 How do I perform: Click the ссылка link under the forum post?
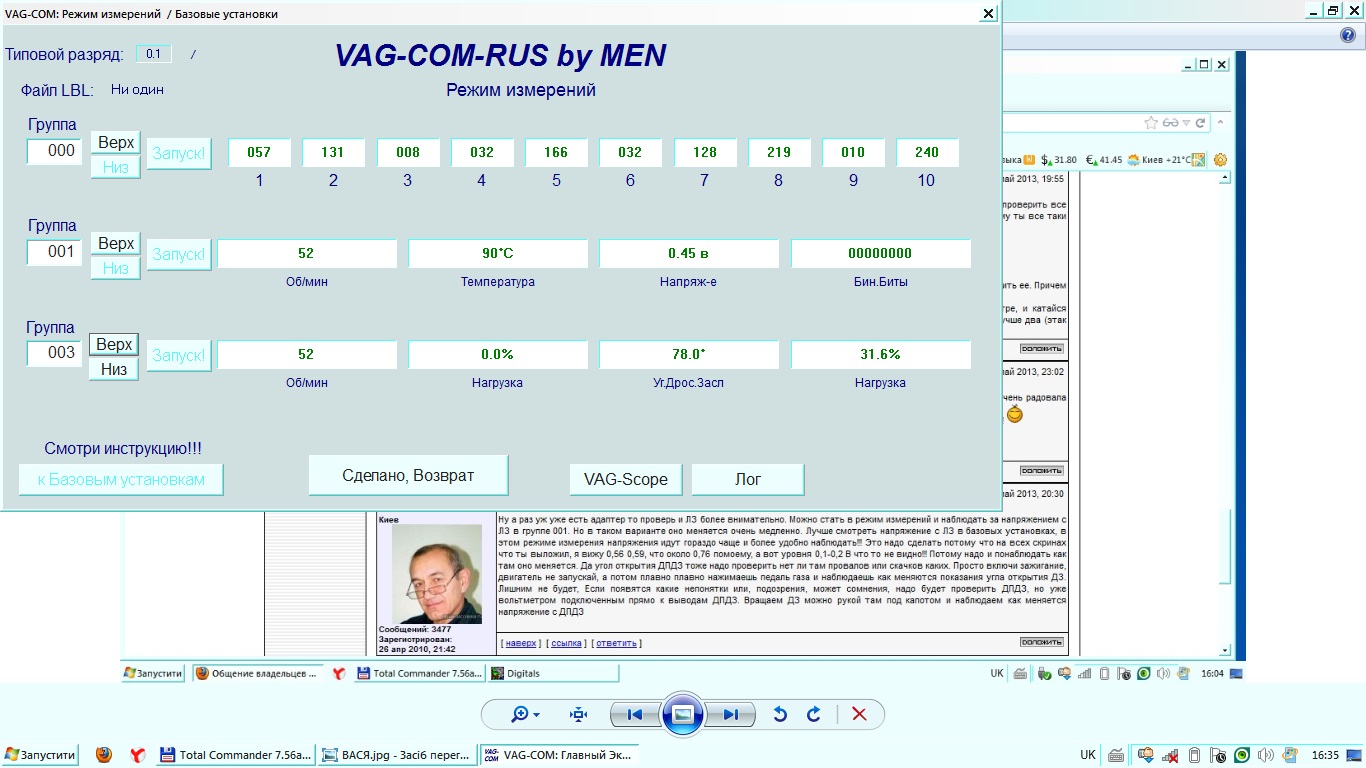pos(566,643)
